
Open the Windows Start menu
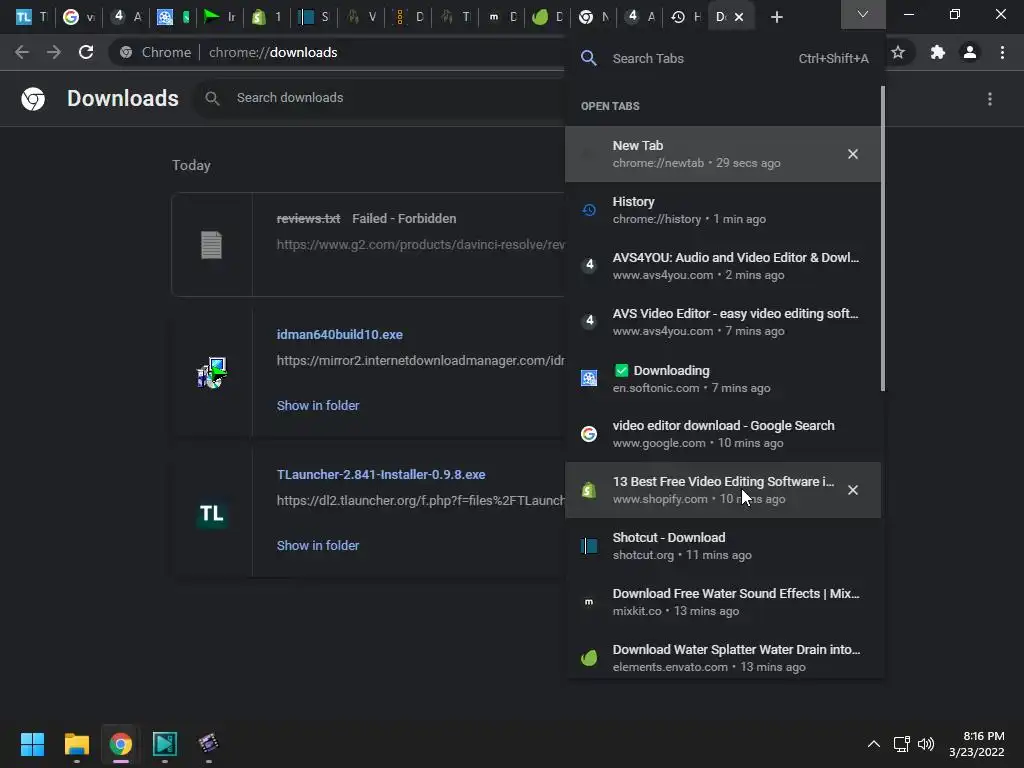click(32, 744)
